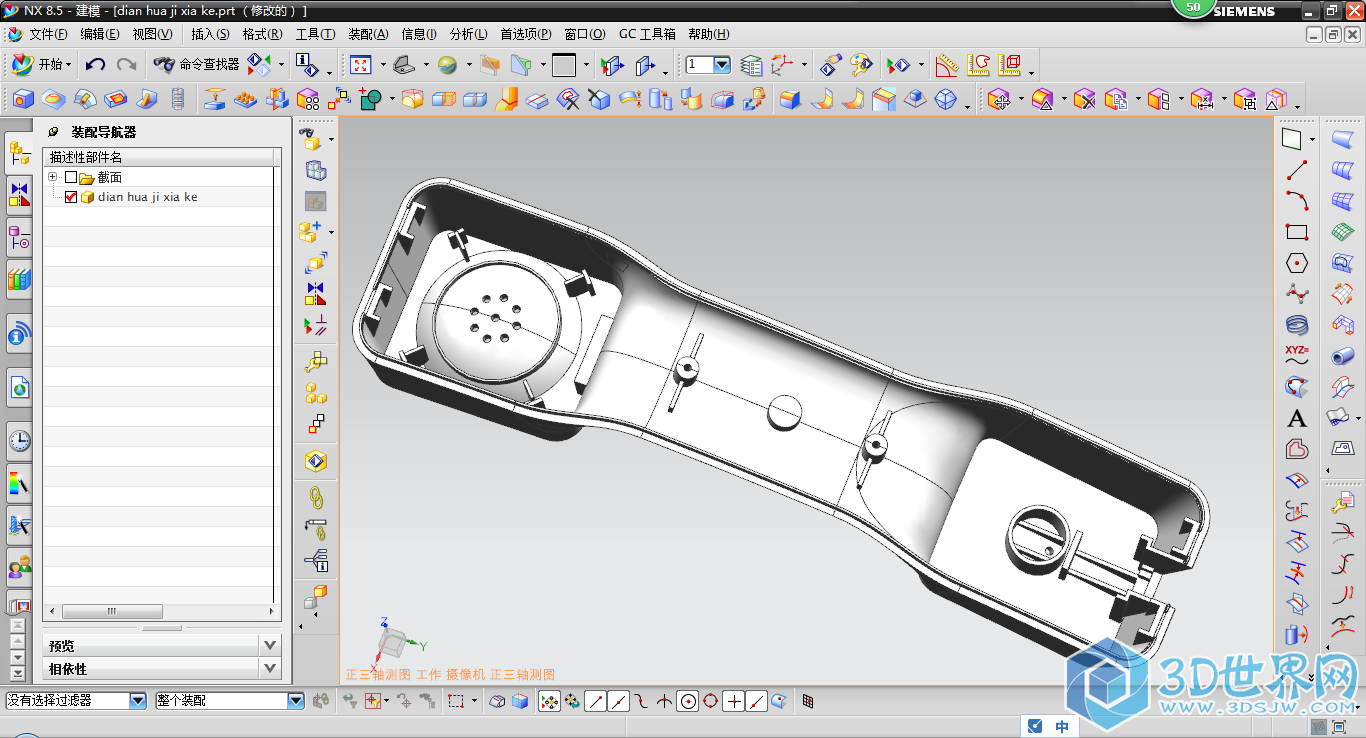Open the History clock side tab

coord(19,440)
